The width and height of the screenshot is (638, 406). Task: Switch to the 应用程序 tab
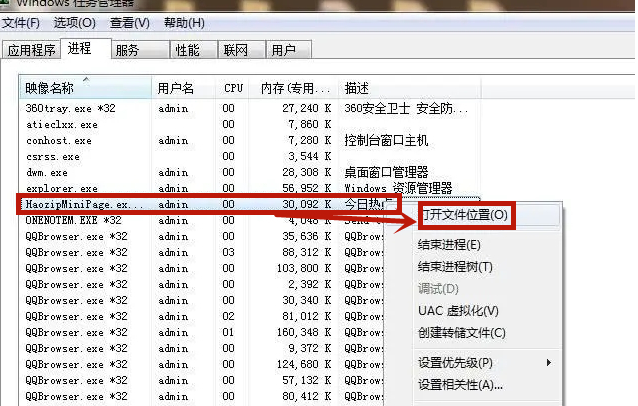tap(32, 49)
